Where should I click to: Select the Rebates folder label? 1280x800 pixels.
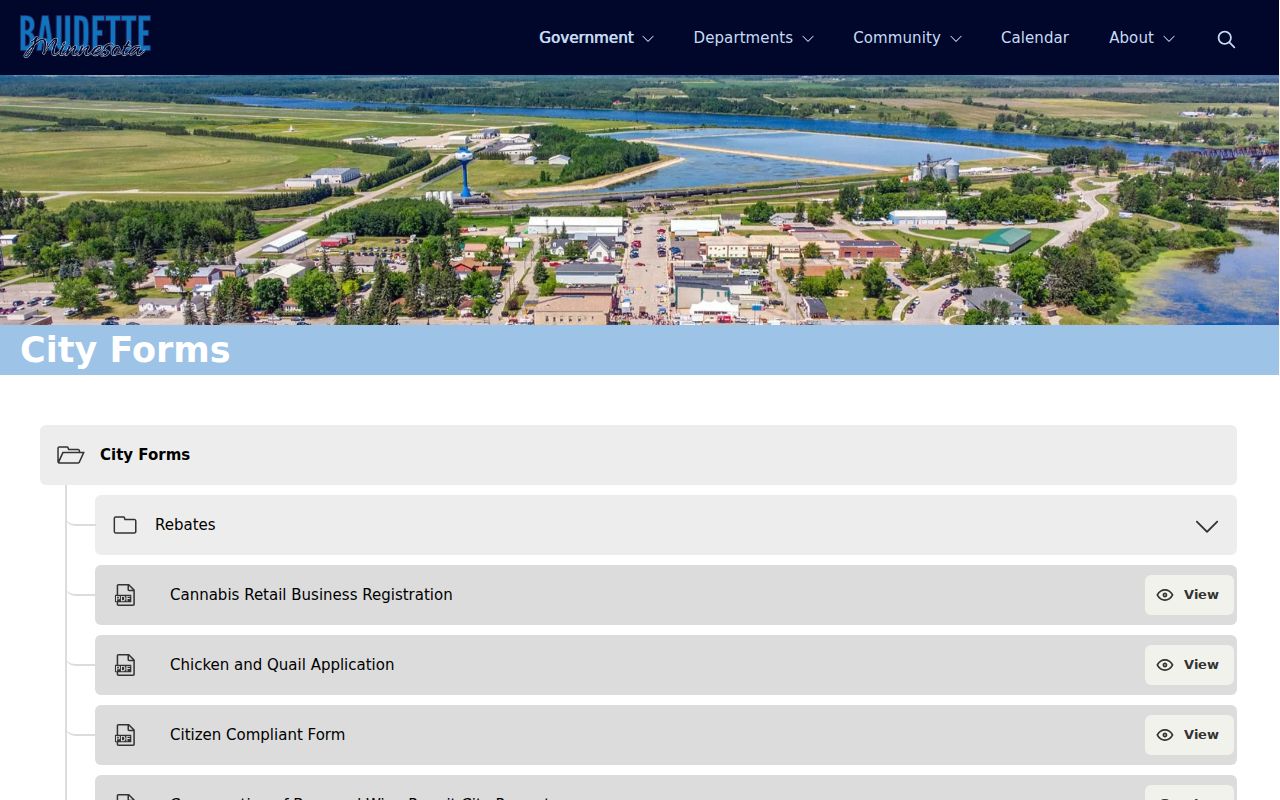coord(185,525)
